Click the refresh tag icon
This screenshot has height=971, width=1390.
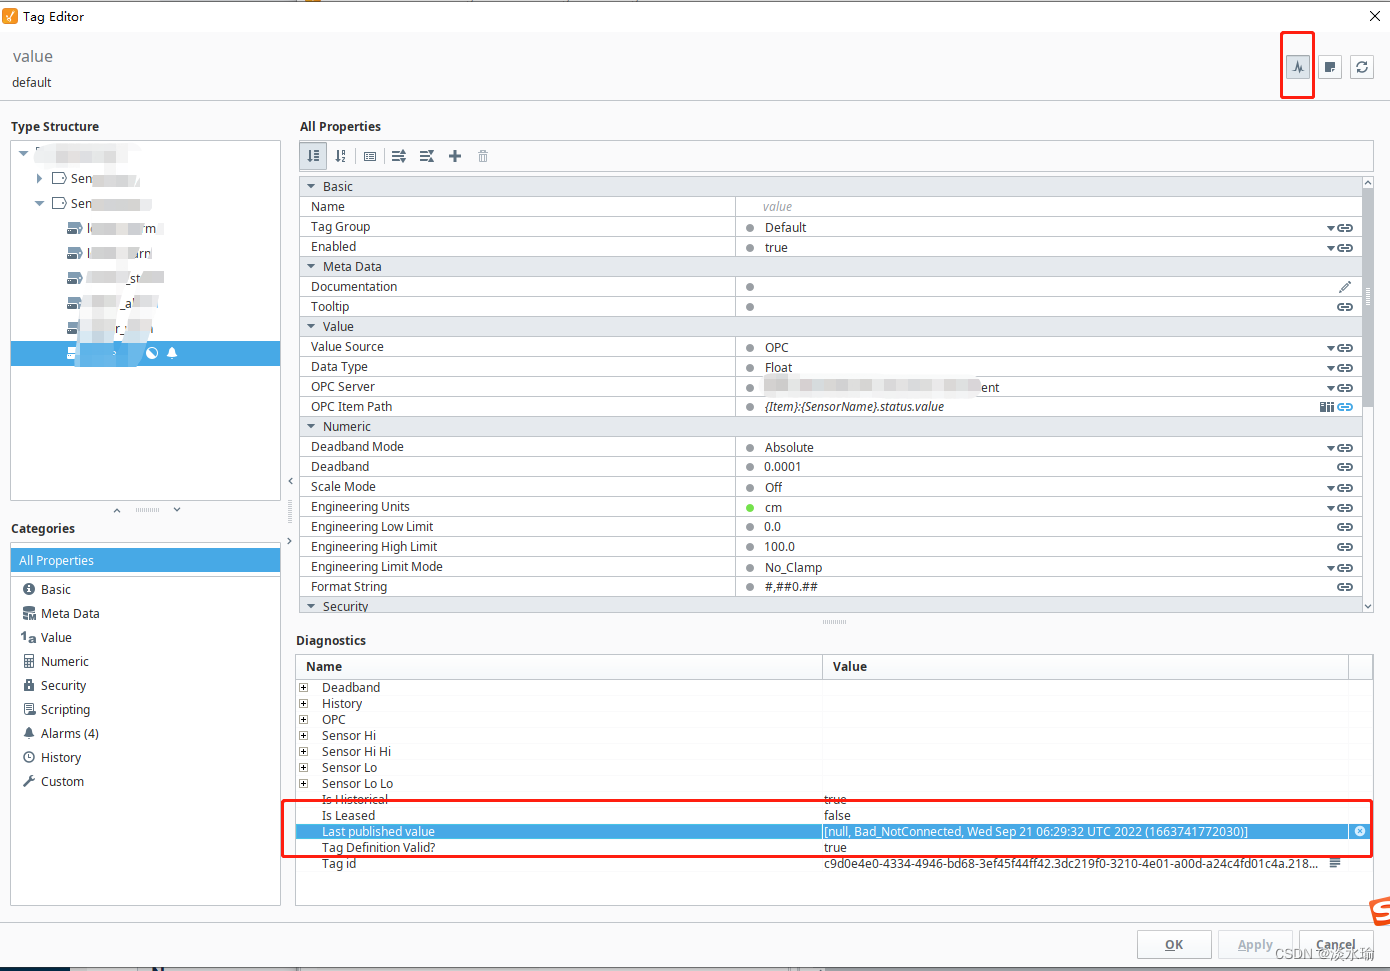(x=1362, y=67)
